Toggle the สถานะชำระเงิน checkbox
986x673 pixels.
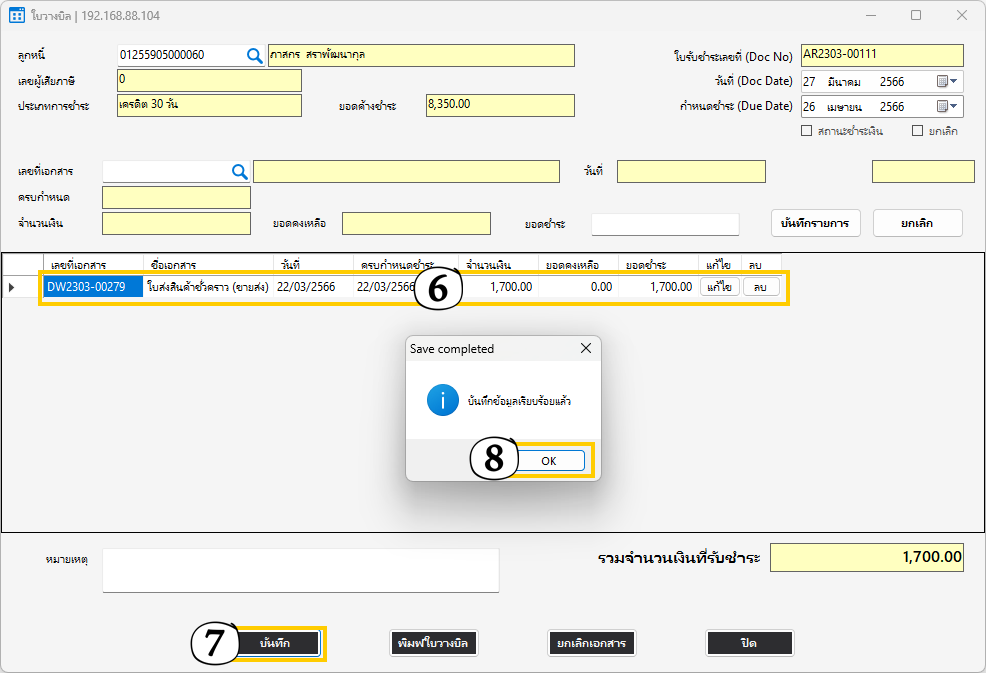807,131
